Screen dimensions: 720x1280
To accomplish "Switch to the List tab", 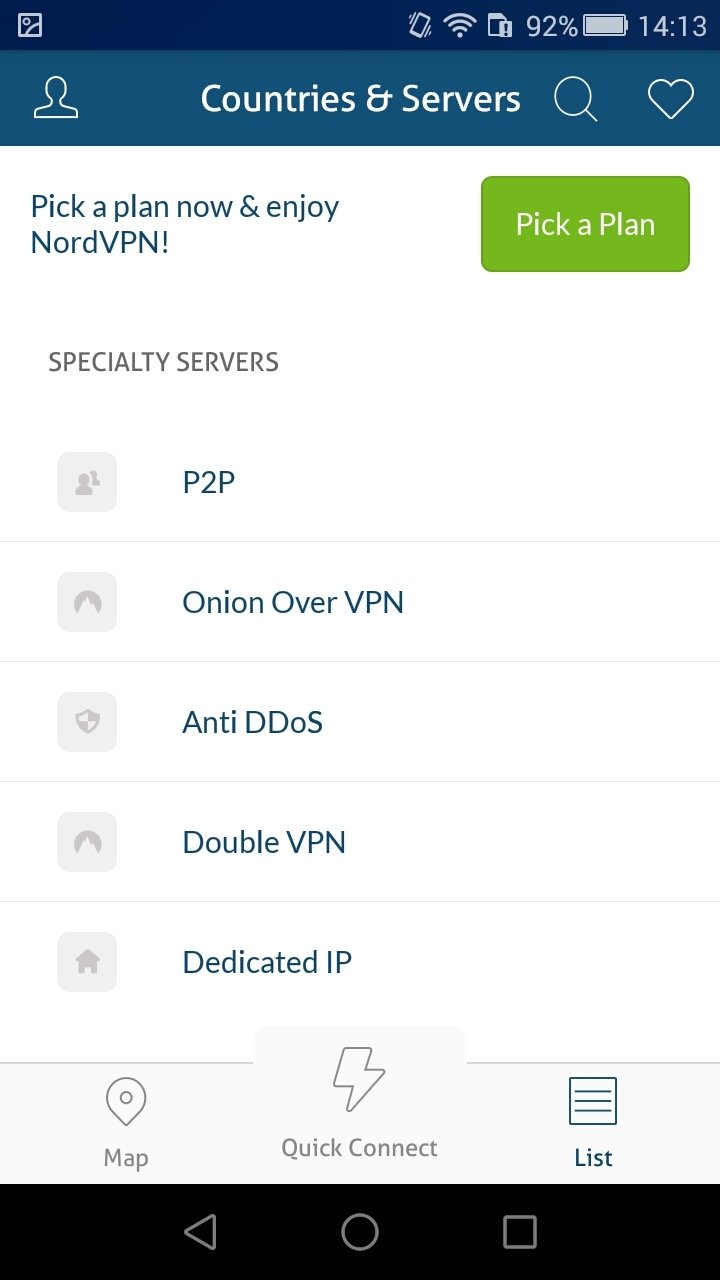I will pos(593,1122).
